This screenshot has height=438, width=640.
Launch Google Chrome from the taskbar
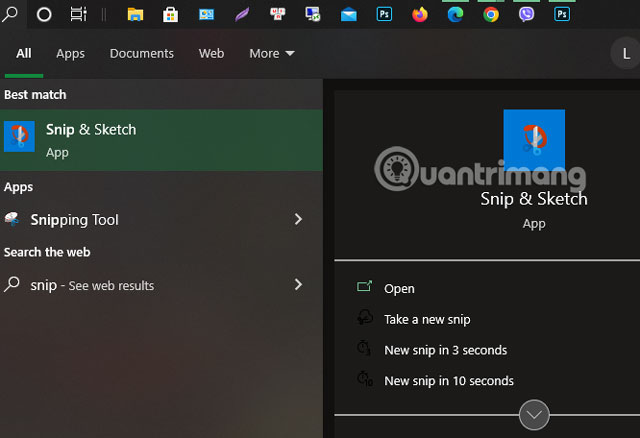click(x=491, y=15)
